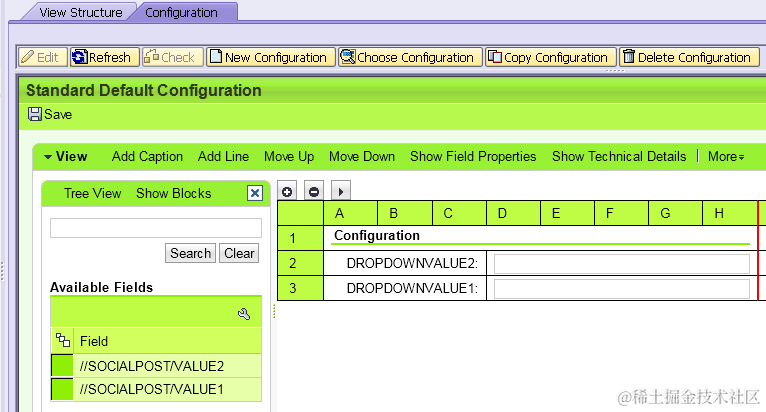
Task: Delete Configuration from toolbar
Action: coord(689,57)
